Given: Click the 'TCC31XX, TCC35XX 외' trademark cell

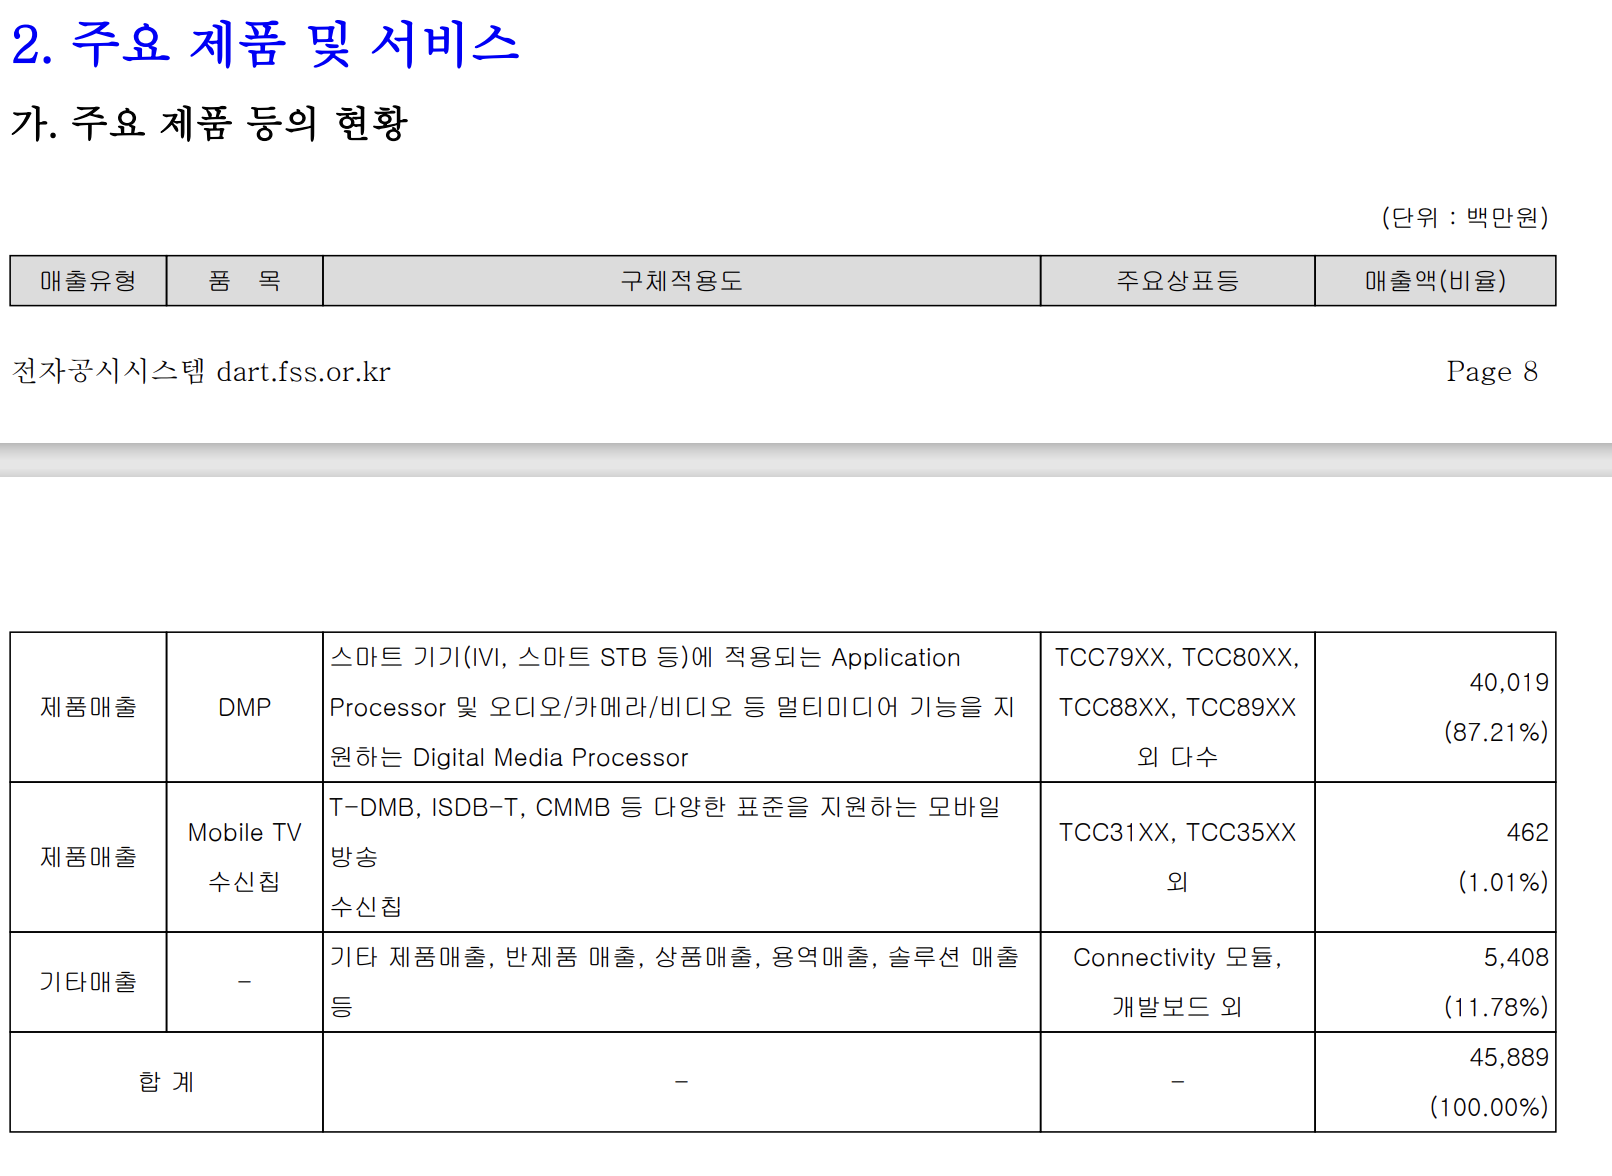Looking at the screenshot, I should pos(1178,857).
